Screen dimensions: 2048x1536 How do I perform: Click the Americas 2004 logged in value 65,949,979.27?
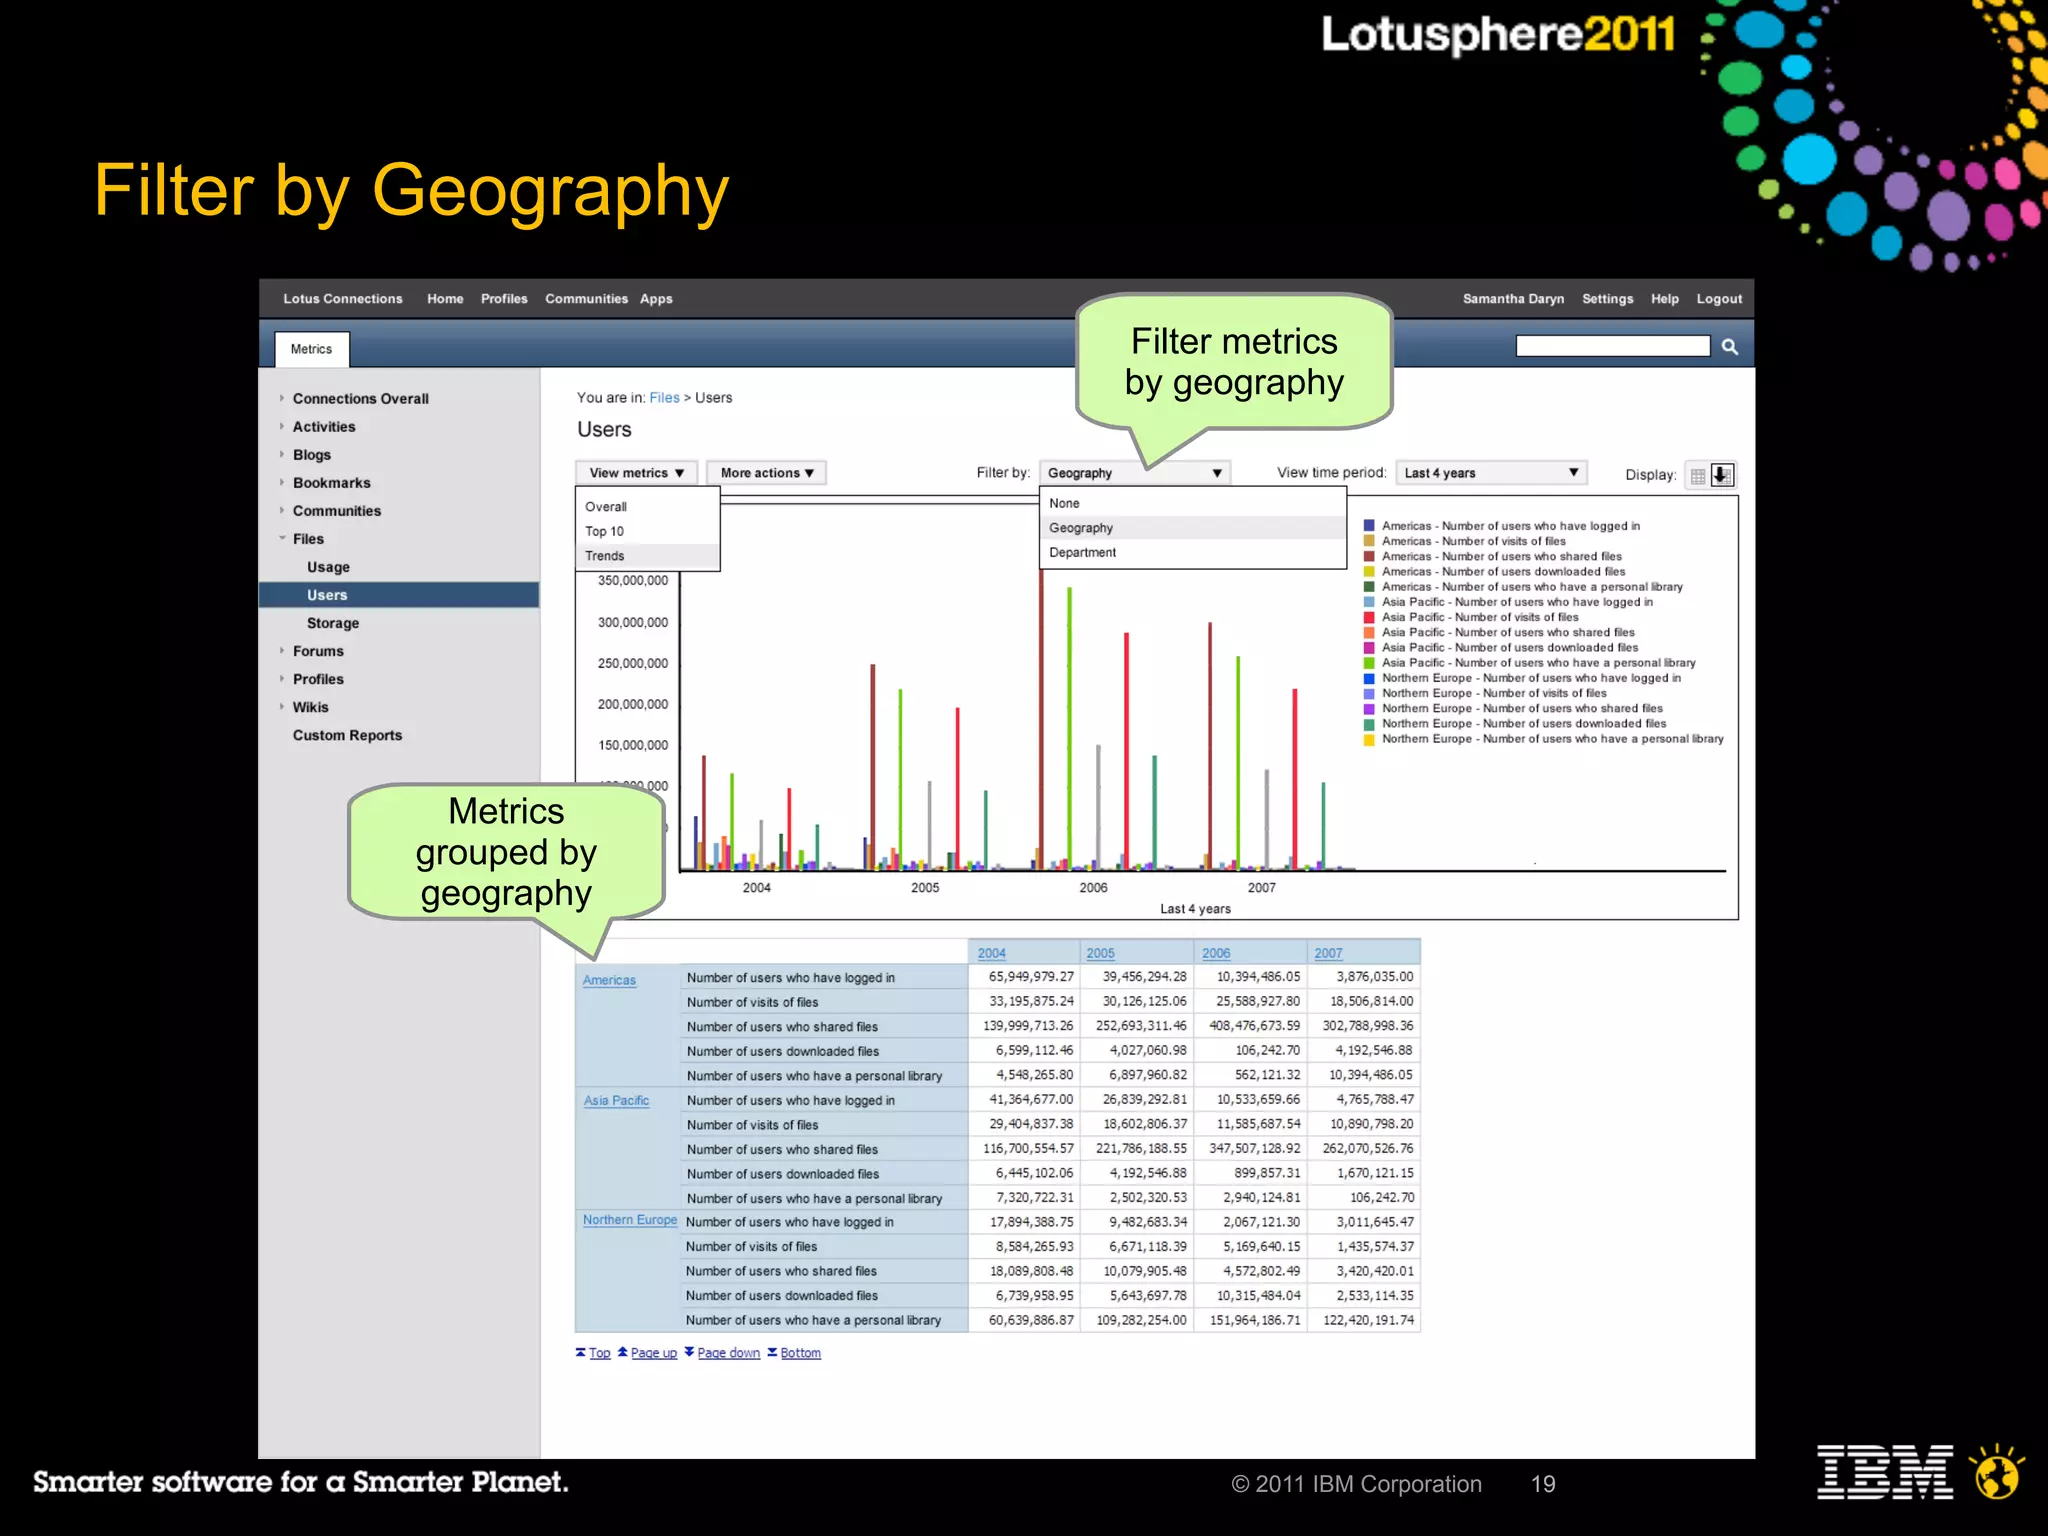pos(1031,977)
